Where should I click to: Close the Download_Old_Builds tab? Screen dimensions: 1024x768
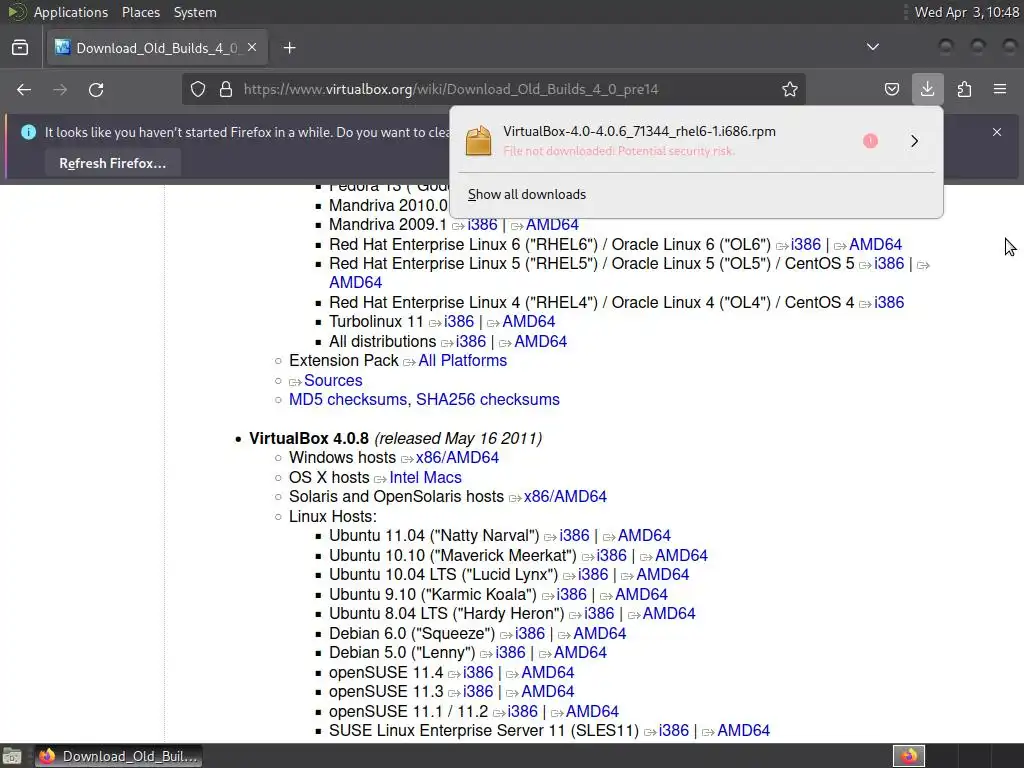point(252,48)
